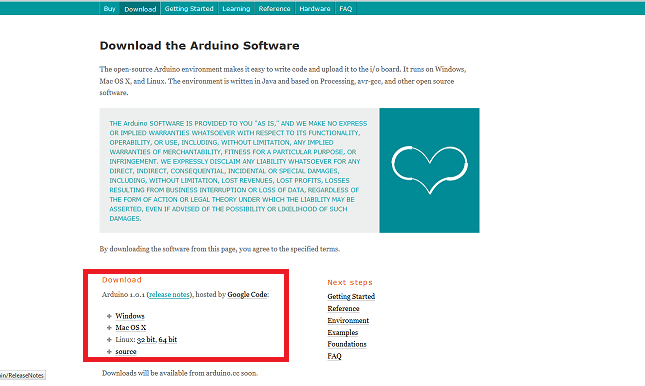Open the Reference navigation tab
The image size is (645, 386).
tap(274, 9)
